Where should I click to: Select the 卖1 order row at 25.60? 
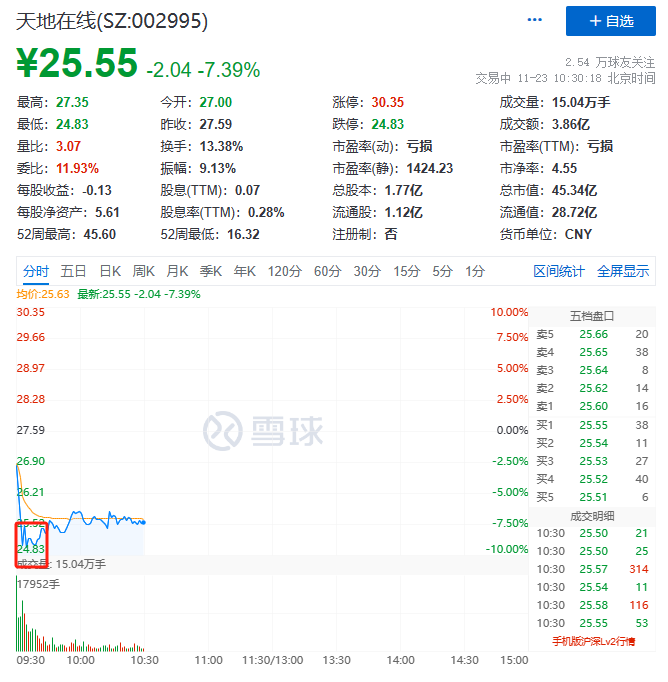pyautogui.click(x=592, y=406)
